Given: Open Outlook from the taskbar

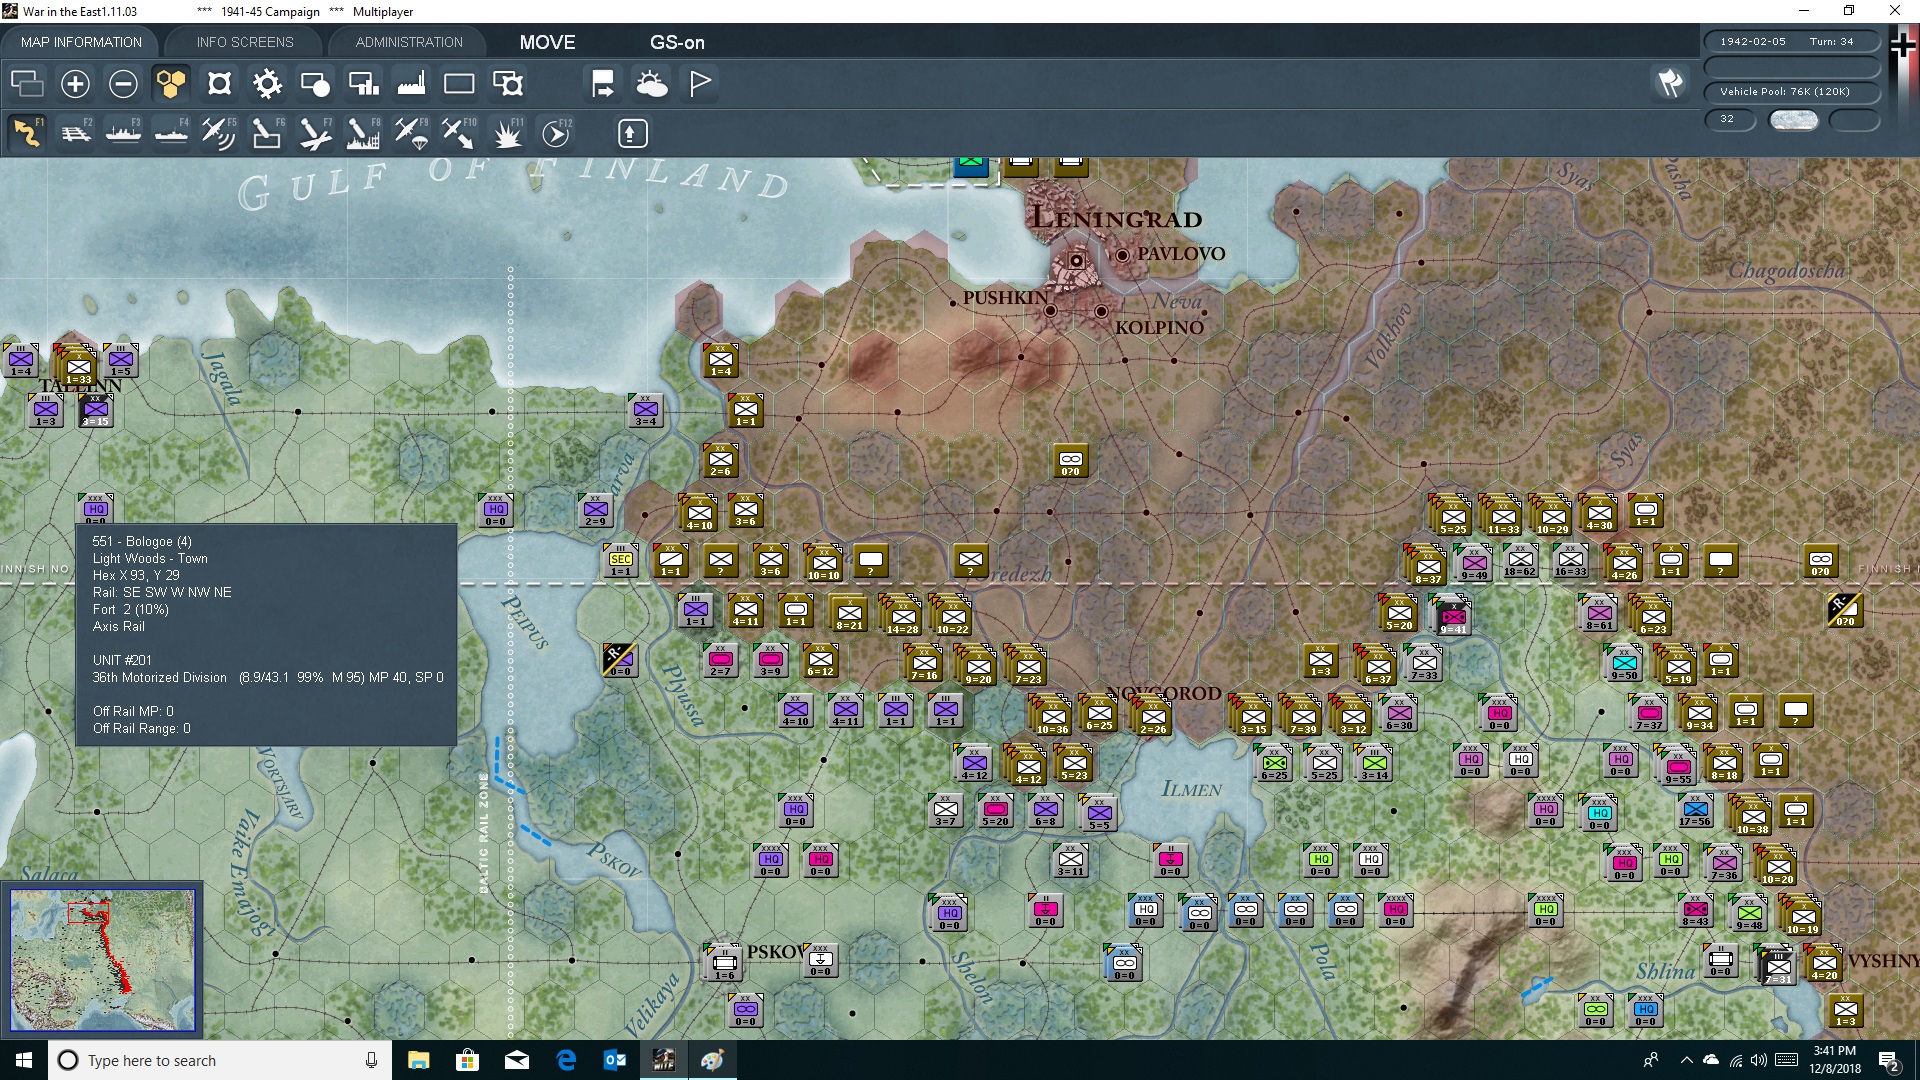Looking at the screenshot, I should [615, 1060].
